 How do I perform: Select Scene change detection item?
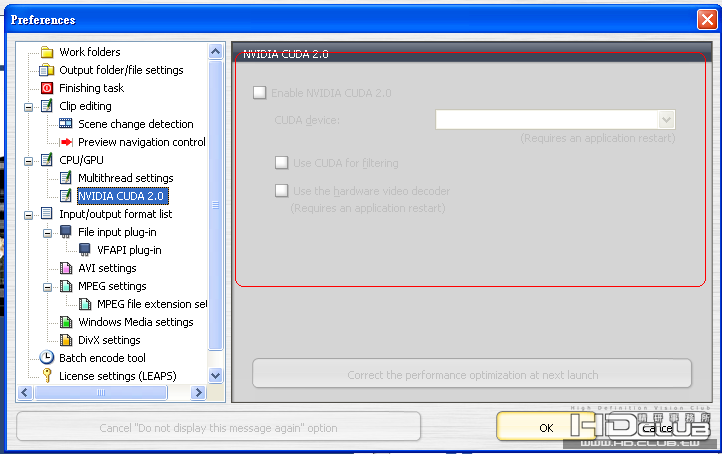(136, 124)
